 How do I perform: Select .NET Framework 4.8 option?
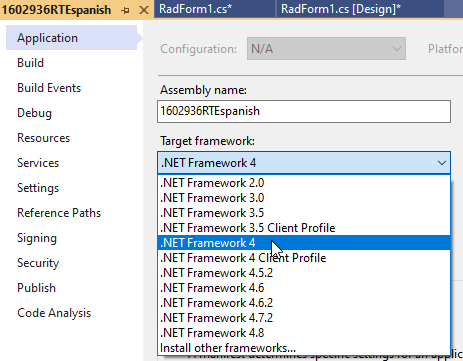click(x=304, y=333)
